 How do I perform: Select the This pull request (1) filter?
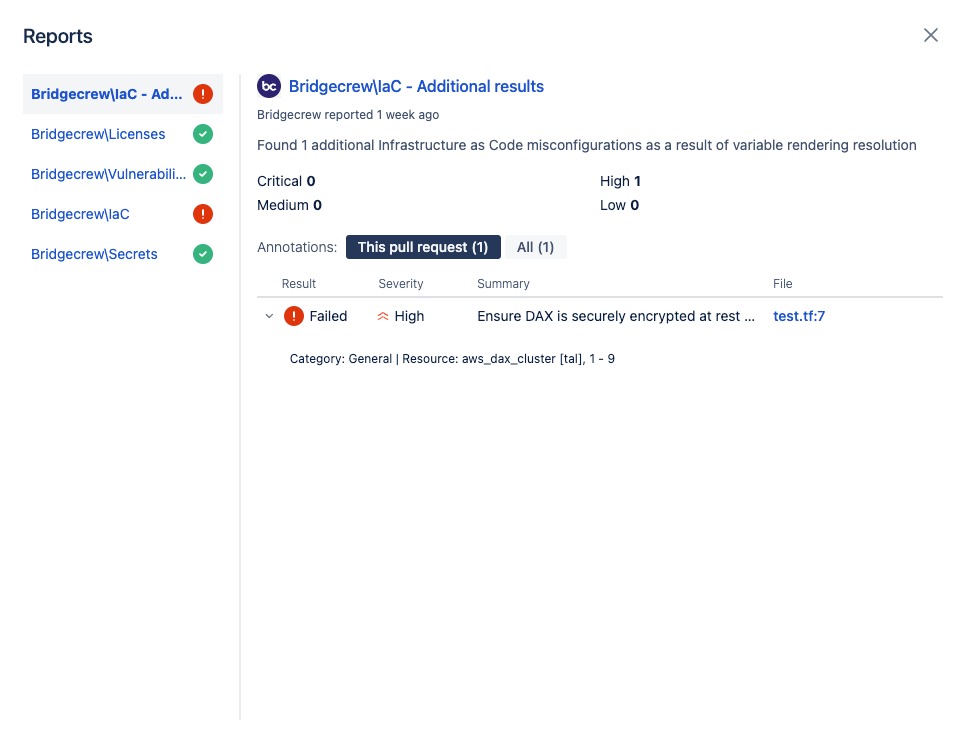423,247
